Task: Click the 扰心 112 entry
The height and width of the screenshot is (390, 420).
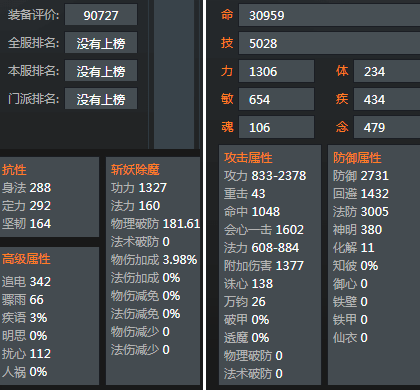Action: click(x=26, y=354)
